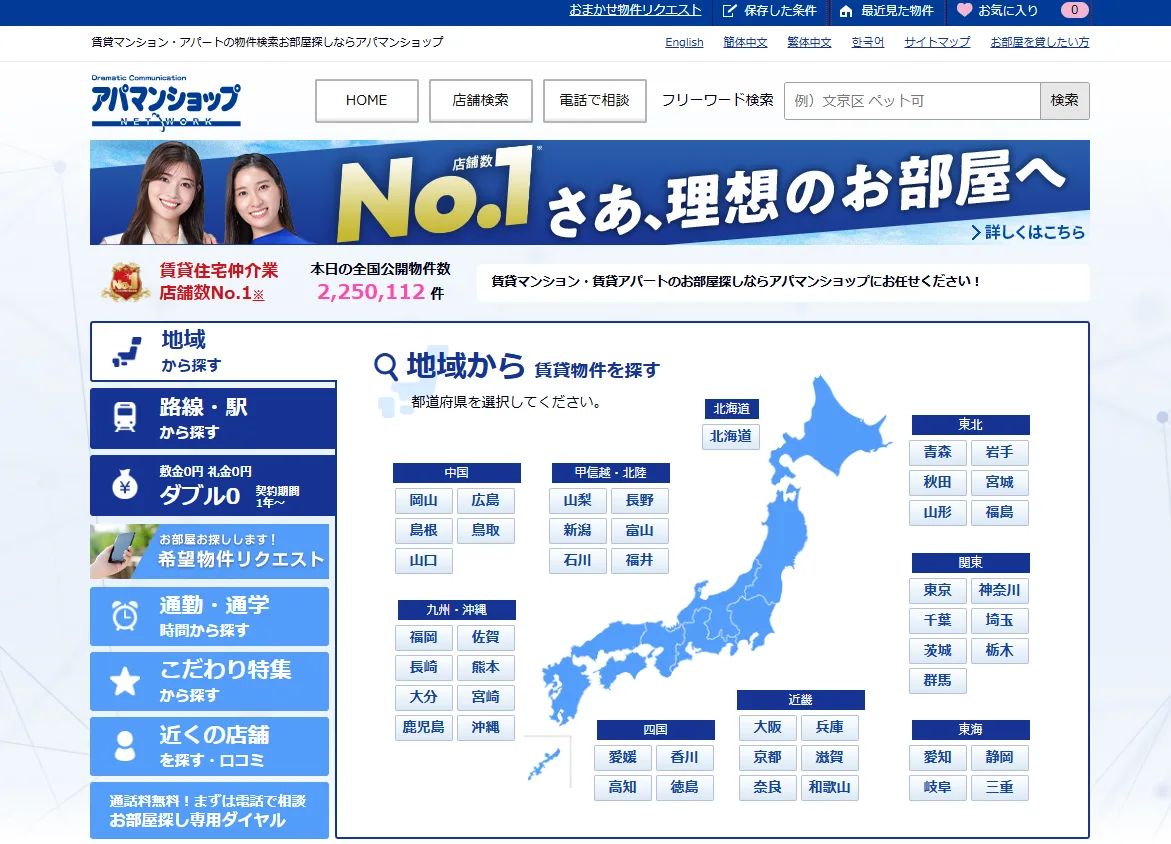Select 埼玉 prefecture button
The image size is (1171, 844).
pyautogui.click(x=999, y=621)
